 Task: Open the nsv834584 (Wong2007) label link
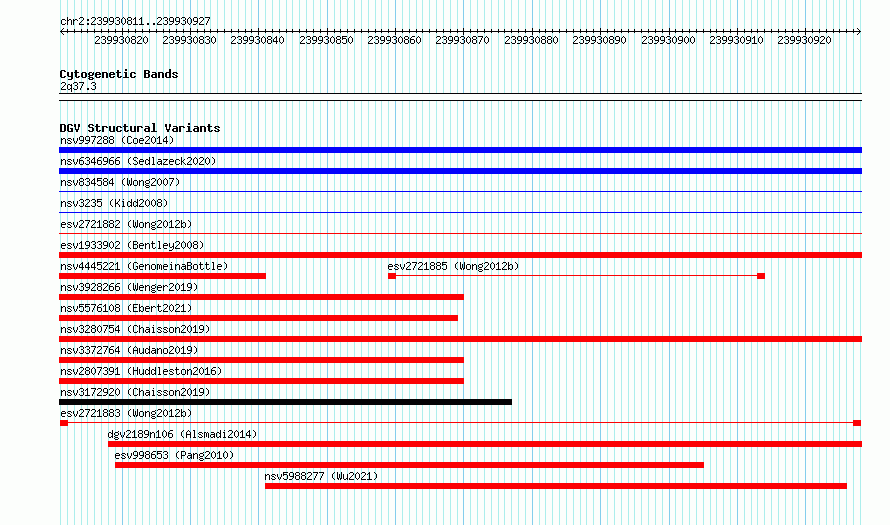120,182
